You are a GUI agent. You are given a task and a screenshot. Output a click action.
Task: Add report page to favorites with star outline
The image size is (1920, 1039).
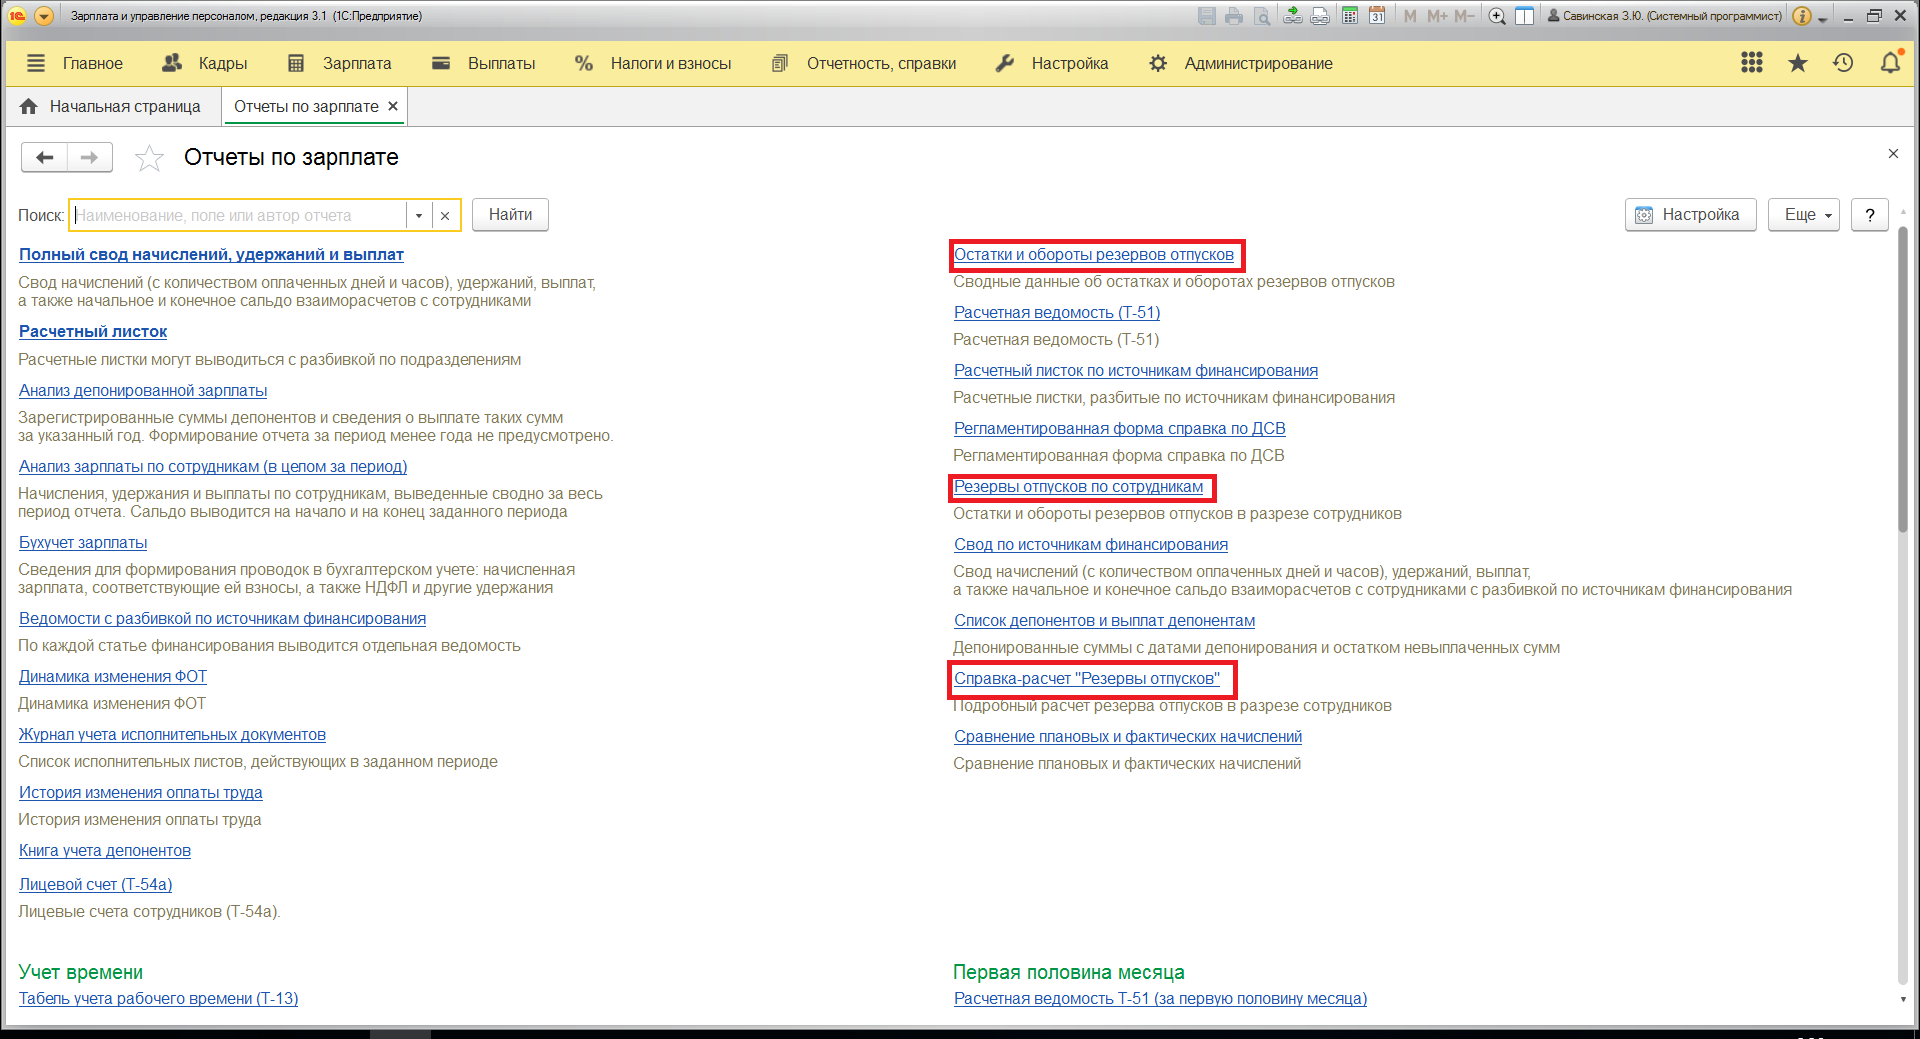click(149, 158)
